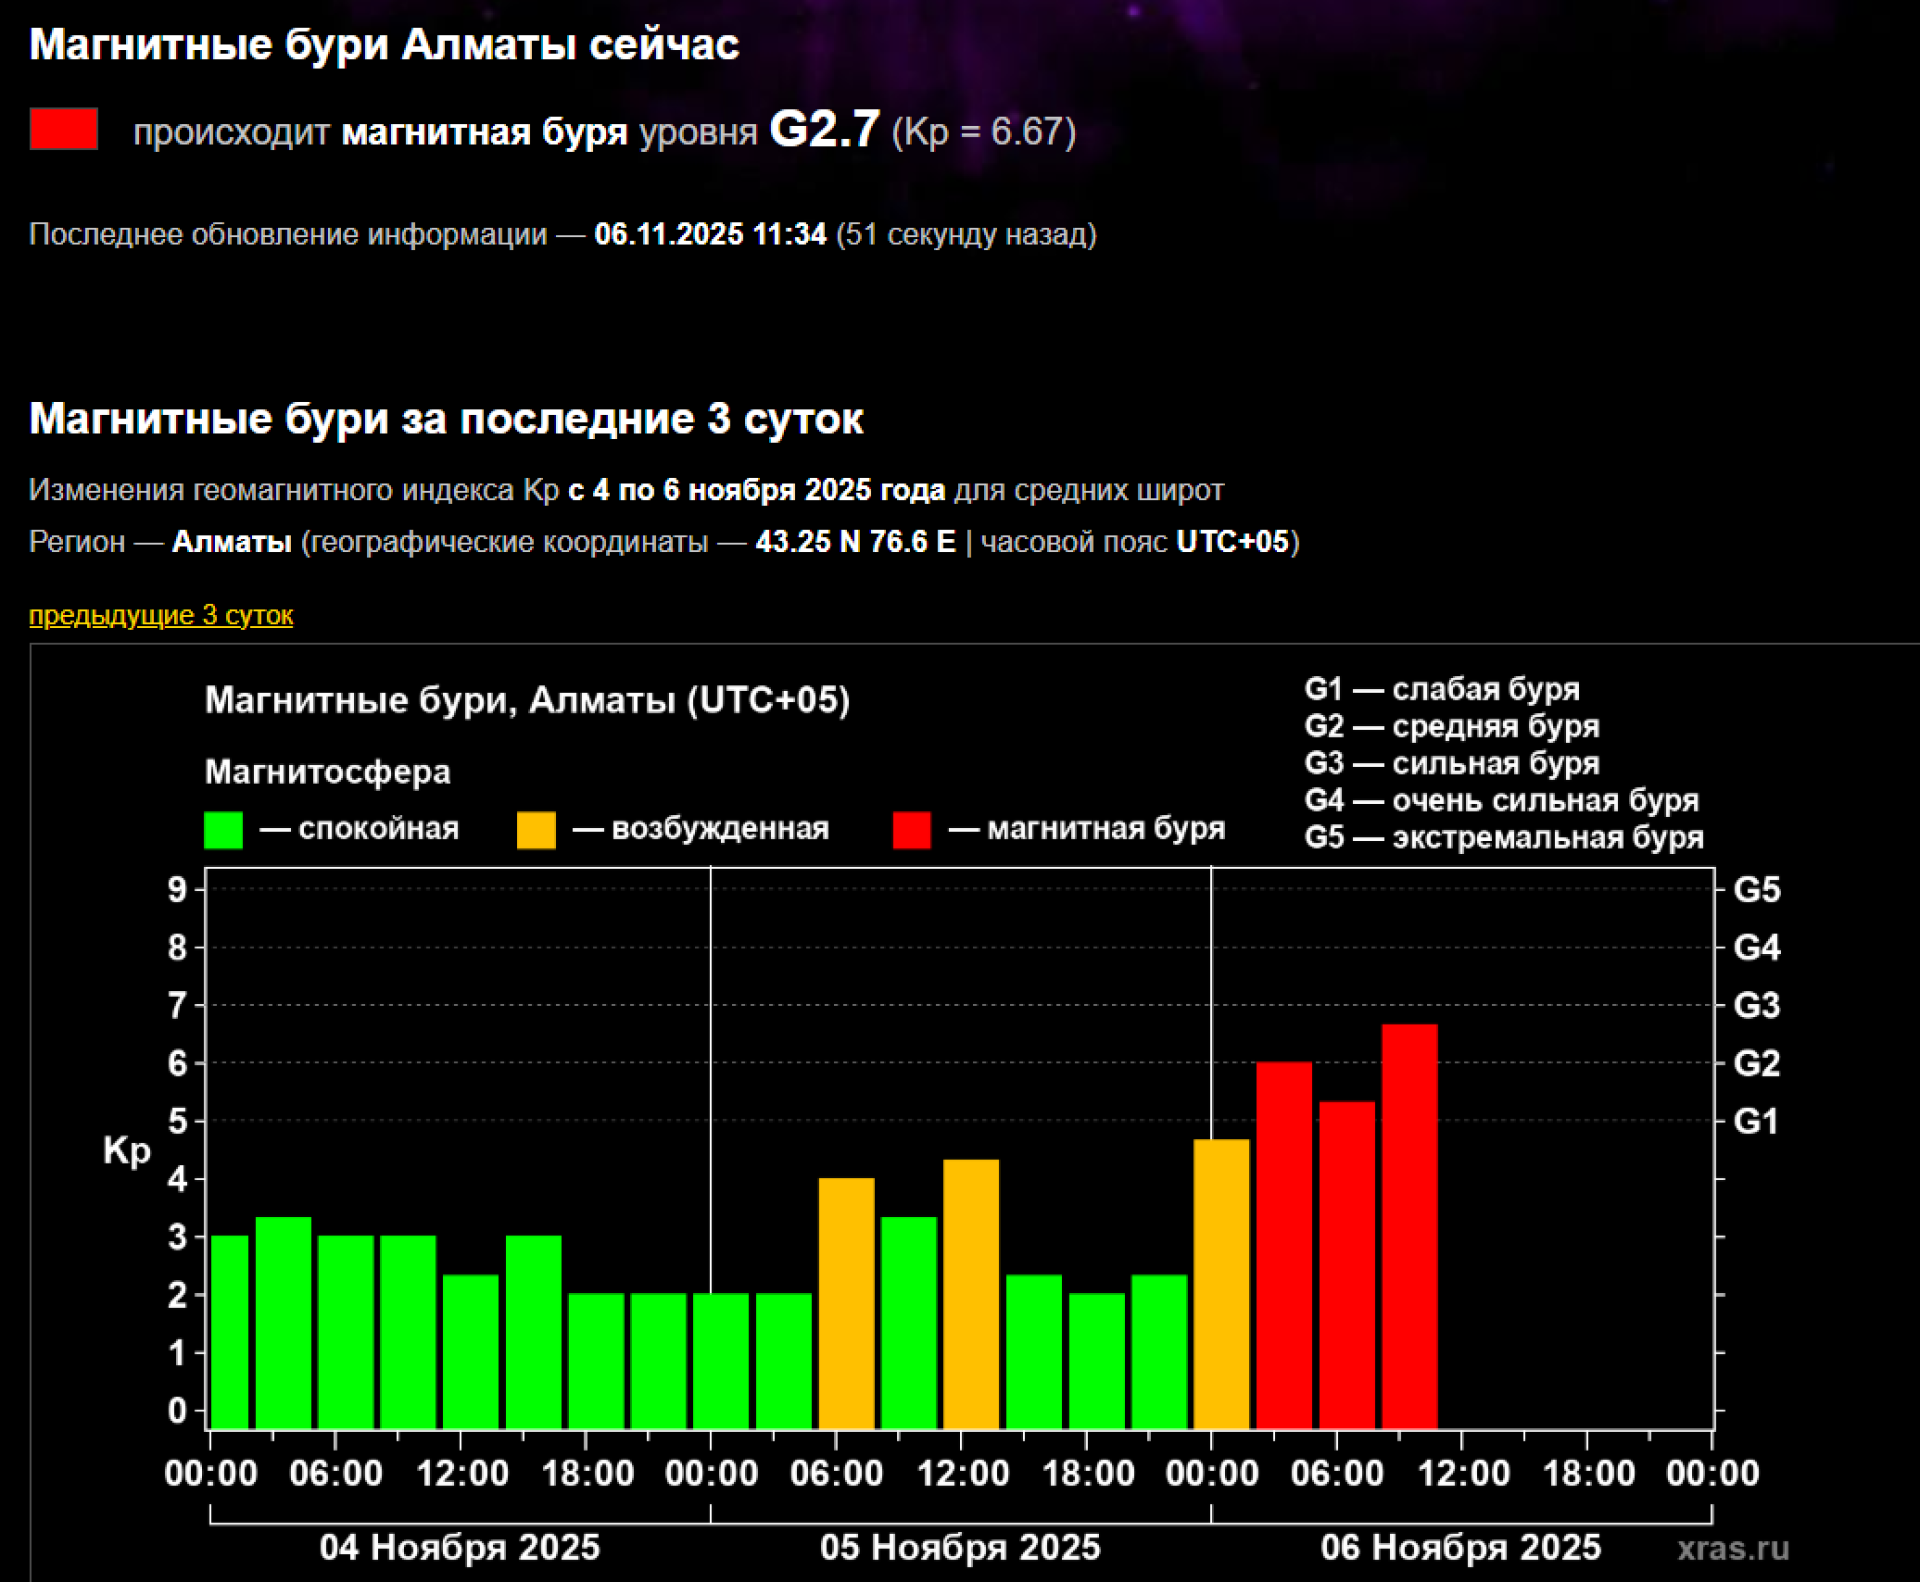Click the xras.ru watermark text
1920x1582 pixels.
pos(1733,1548)
